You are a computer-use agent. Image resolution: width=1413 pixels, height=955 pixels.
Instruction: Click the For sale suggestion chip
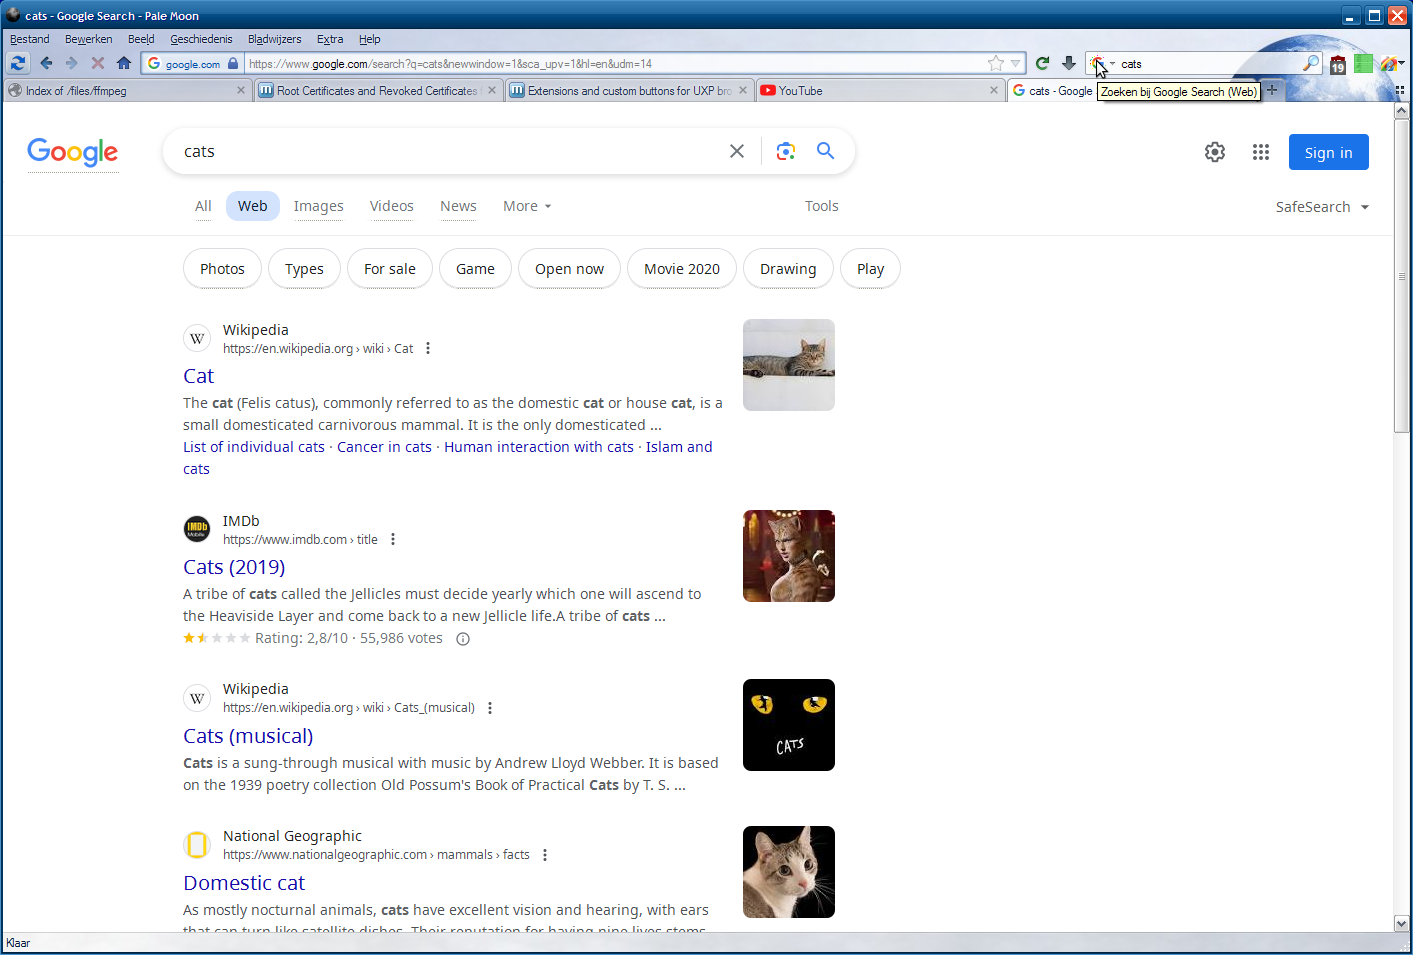coord(390,269)
